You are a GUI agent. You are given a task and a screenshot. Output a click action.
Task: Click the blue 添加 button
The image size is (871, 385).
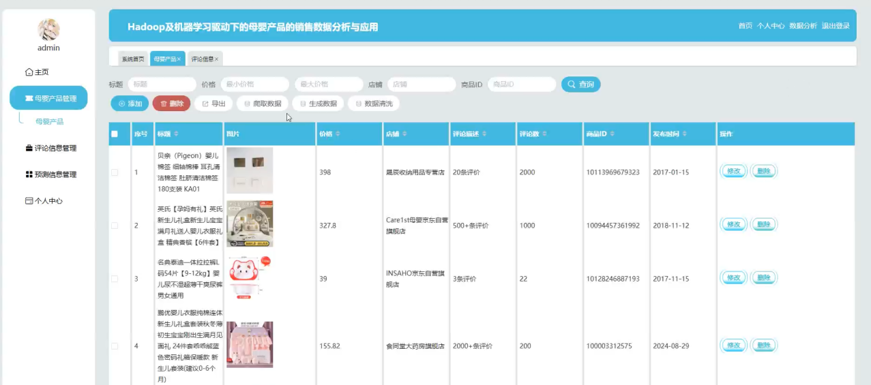click(x=129, y=103)
